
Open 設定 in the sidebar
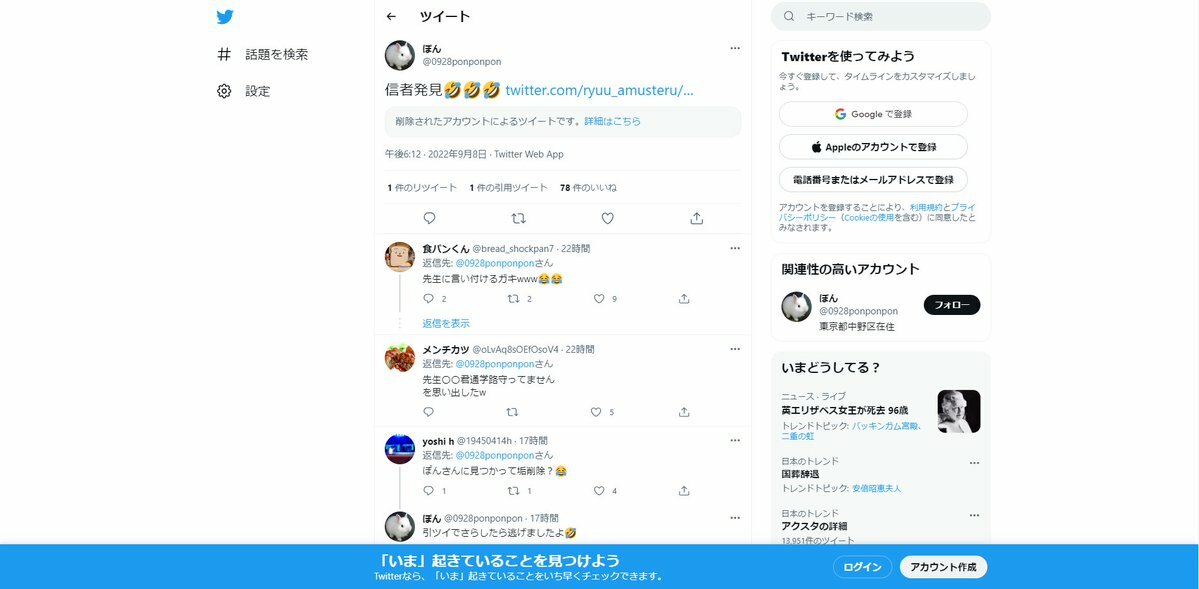coord(244,91)
